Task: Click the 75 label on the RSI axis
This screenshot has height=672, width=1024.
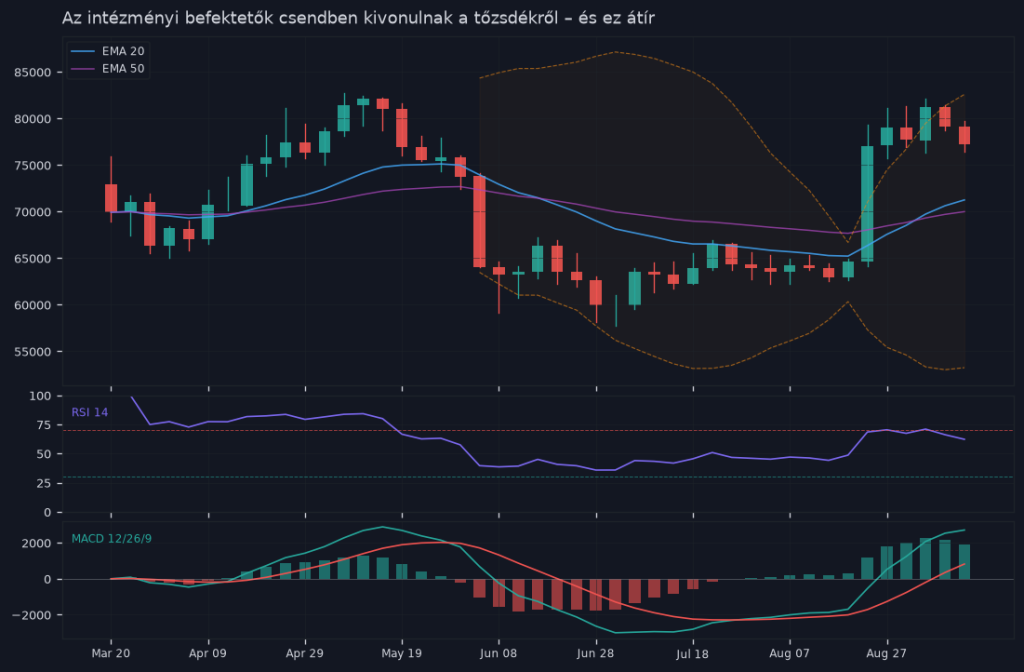Action: coord(44,425)
